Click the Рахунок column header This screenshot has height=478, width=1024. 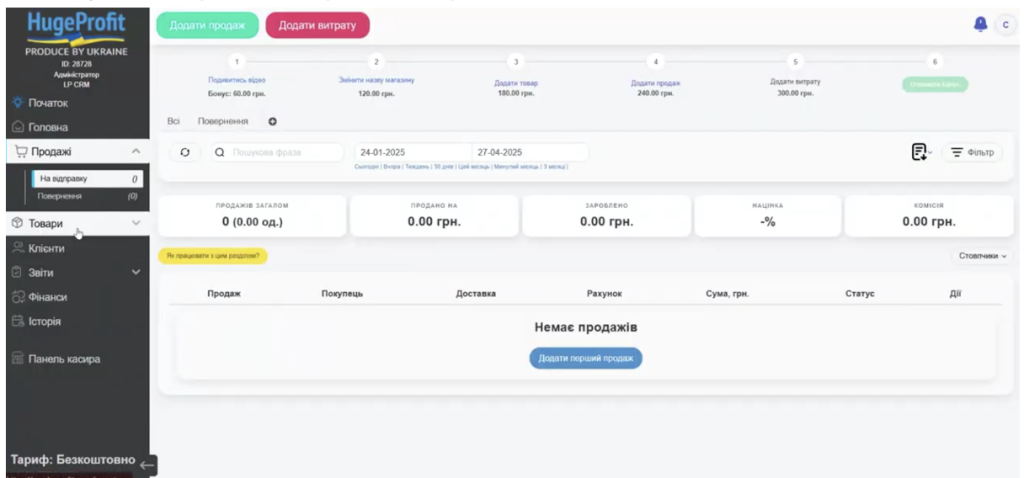pyautogui.click(x=605, y=294)
